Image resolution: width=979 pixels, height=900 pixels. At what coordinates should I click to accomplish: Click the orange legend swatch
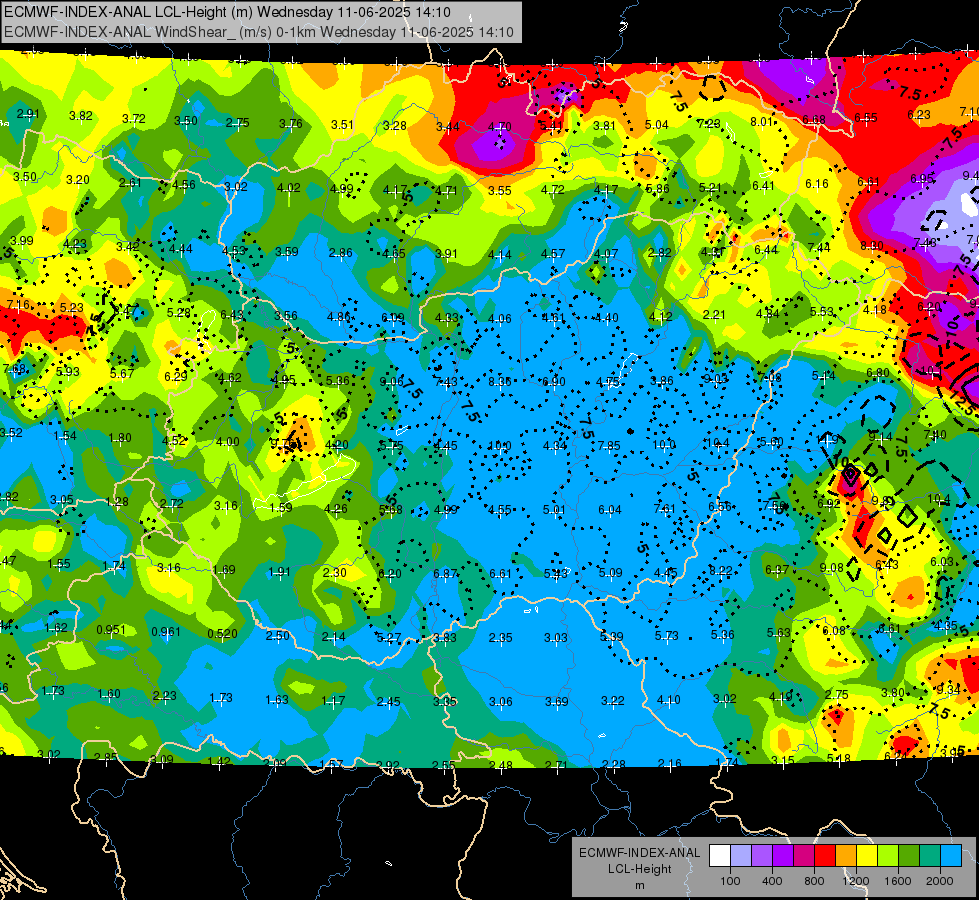pos(846,856)
